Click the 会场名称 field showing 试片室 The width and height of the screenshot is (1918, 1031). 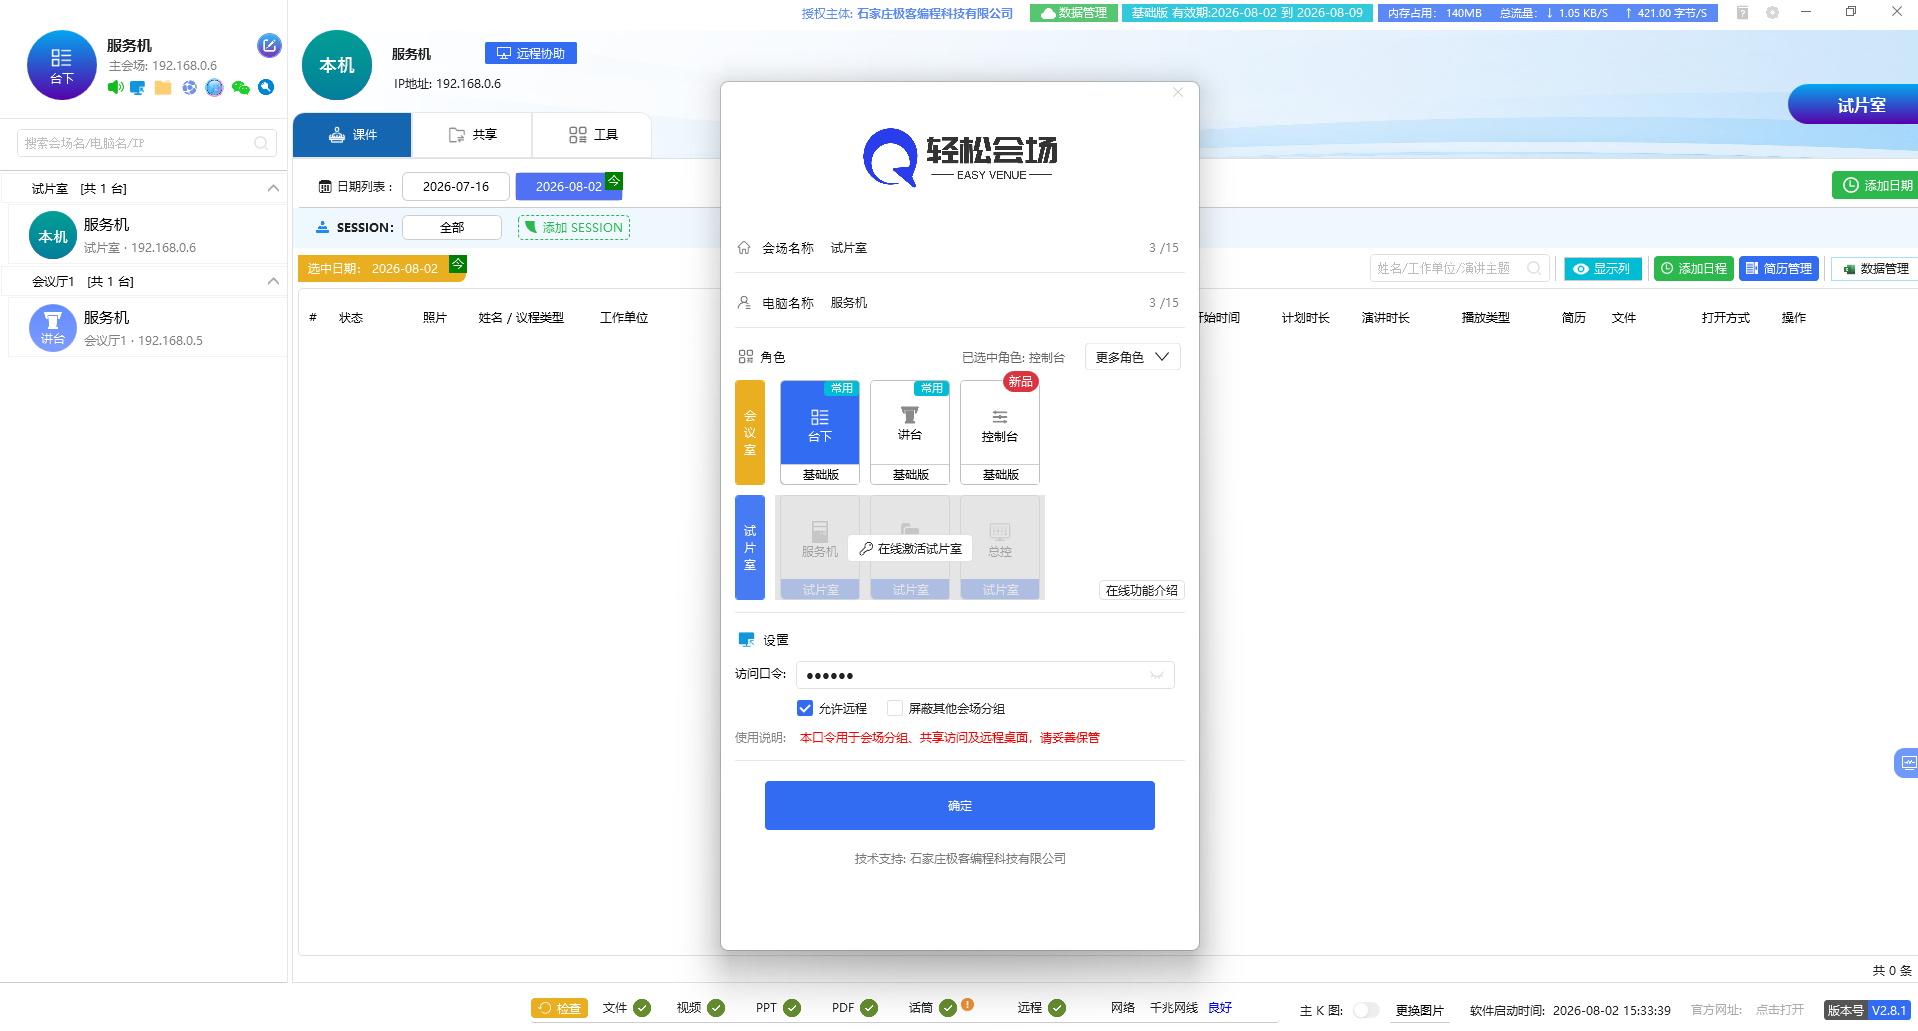coord(960,247)
